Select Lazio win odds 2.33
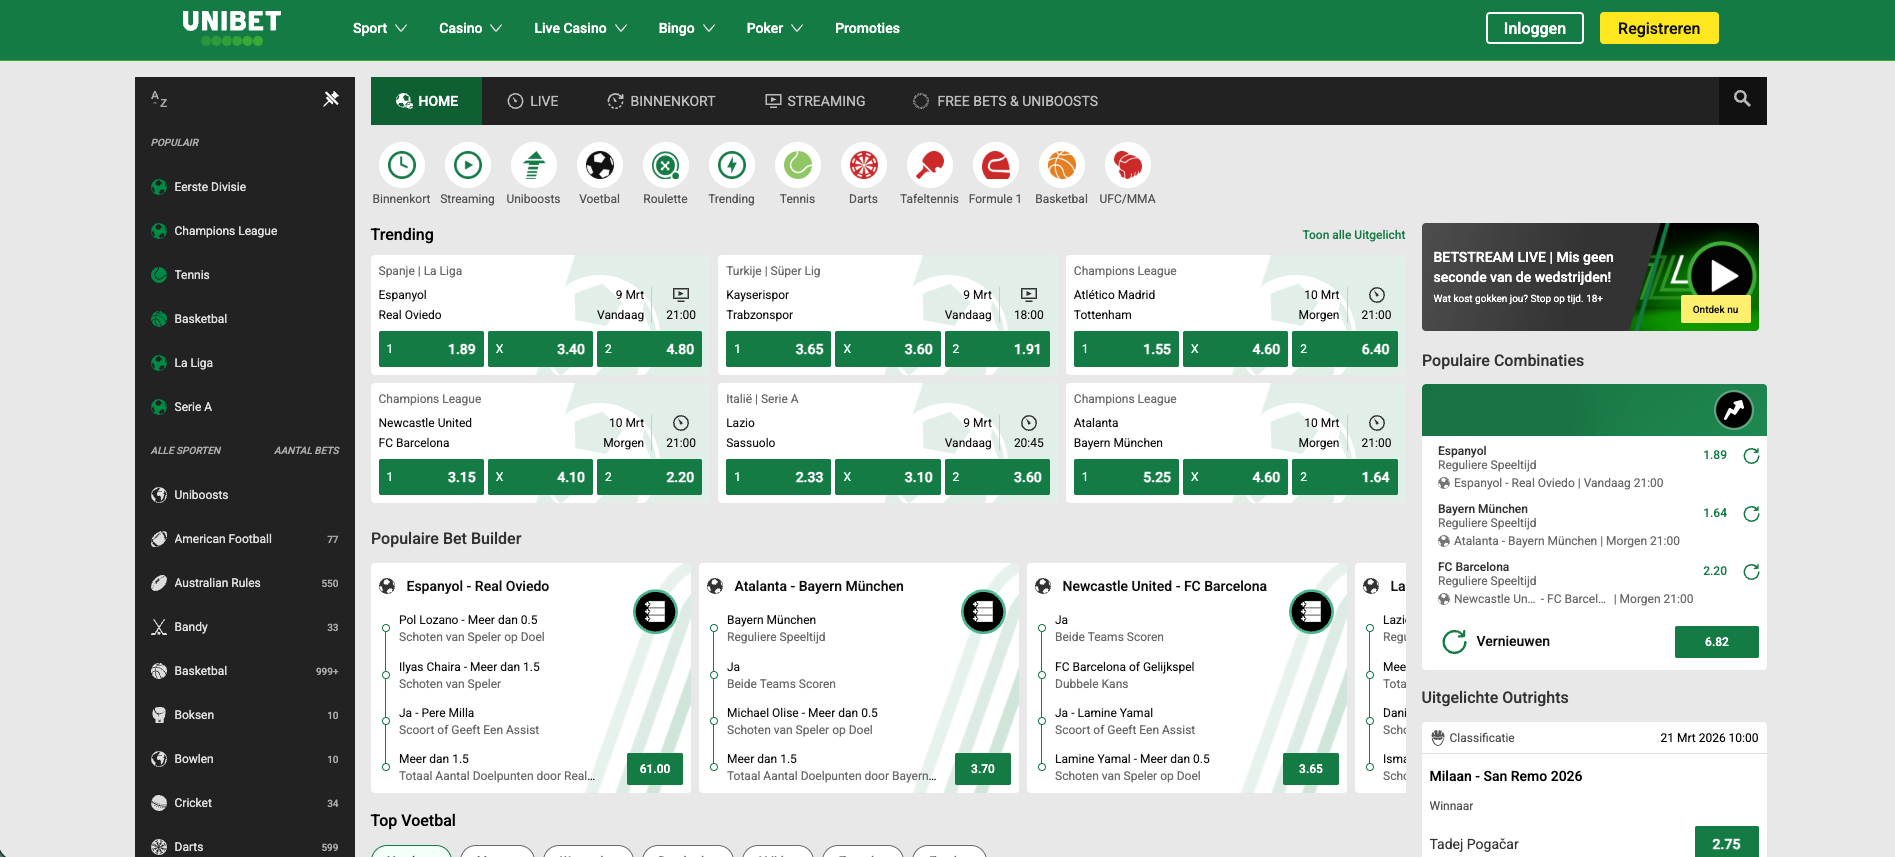Image resolution: width=1895 pixels, height=857 pixels. coord(779,477)
